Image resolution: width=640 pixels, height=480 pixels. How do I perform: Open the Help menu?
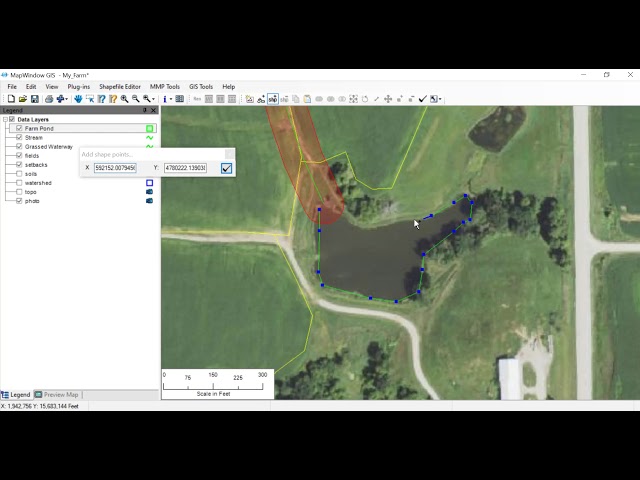(229, 87)
